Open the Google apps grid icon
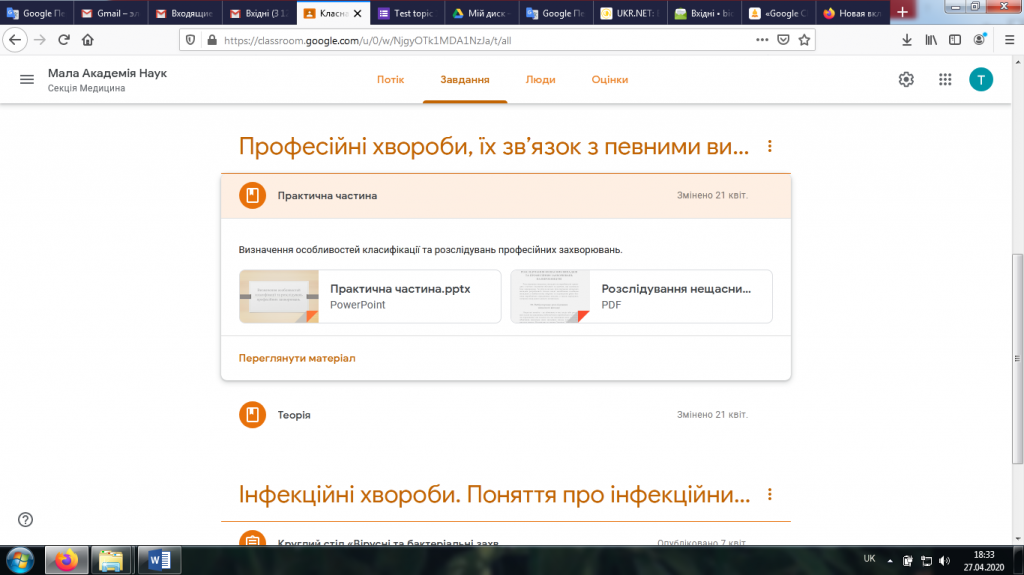This screenshot has width=1024, height=575. tap(945, 80)
